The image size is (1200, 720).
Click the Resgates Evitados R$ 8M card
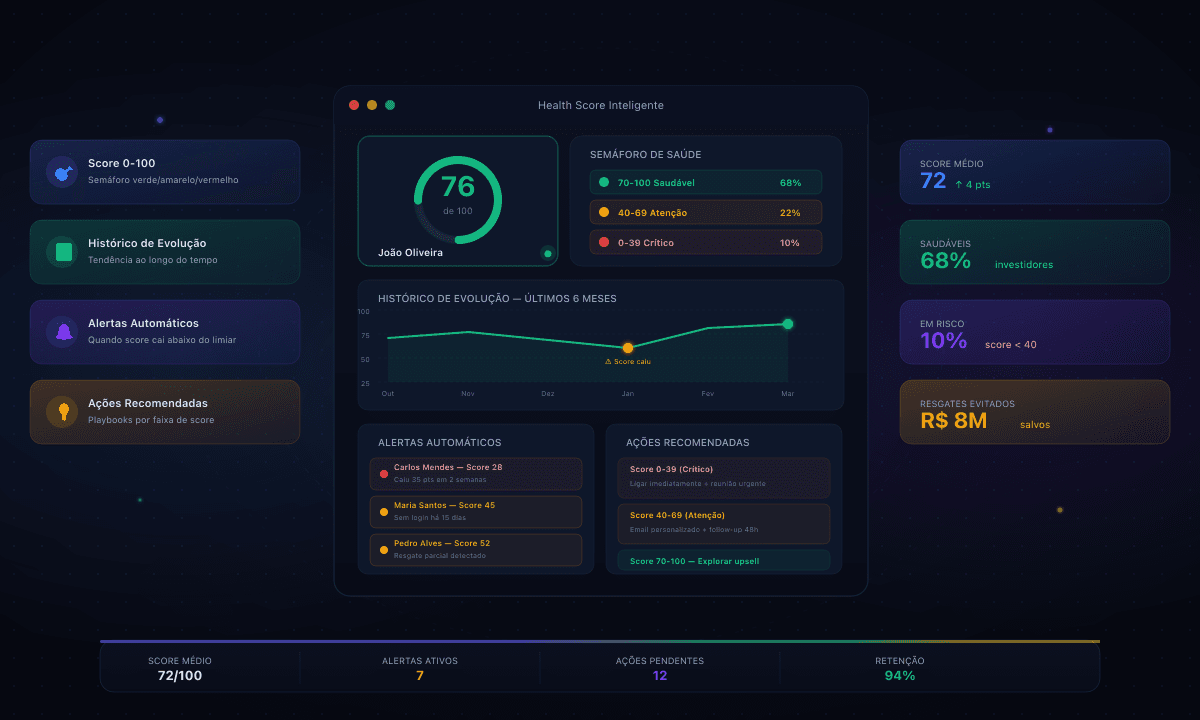[x=1035, y=412]
